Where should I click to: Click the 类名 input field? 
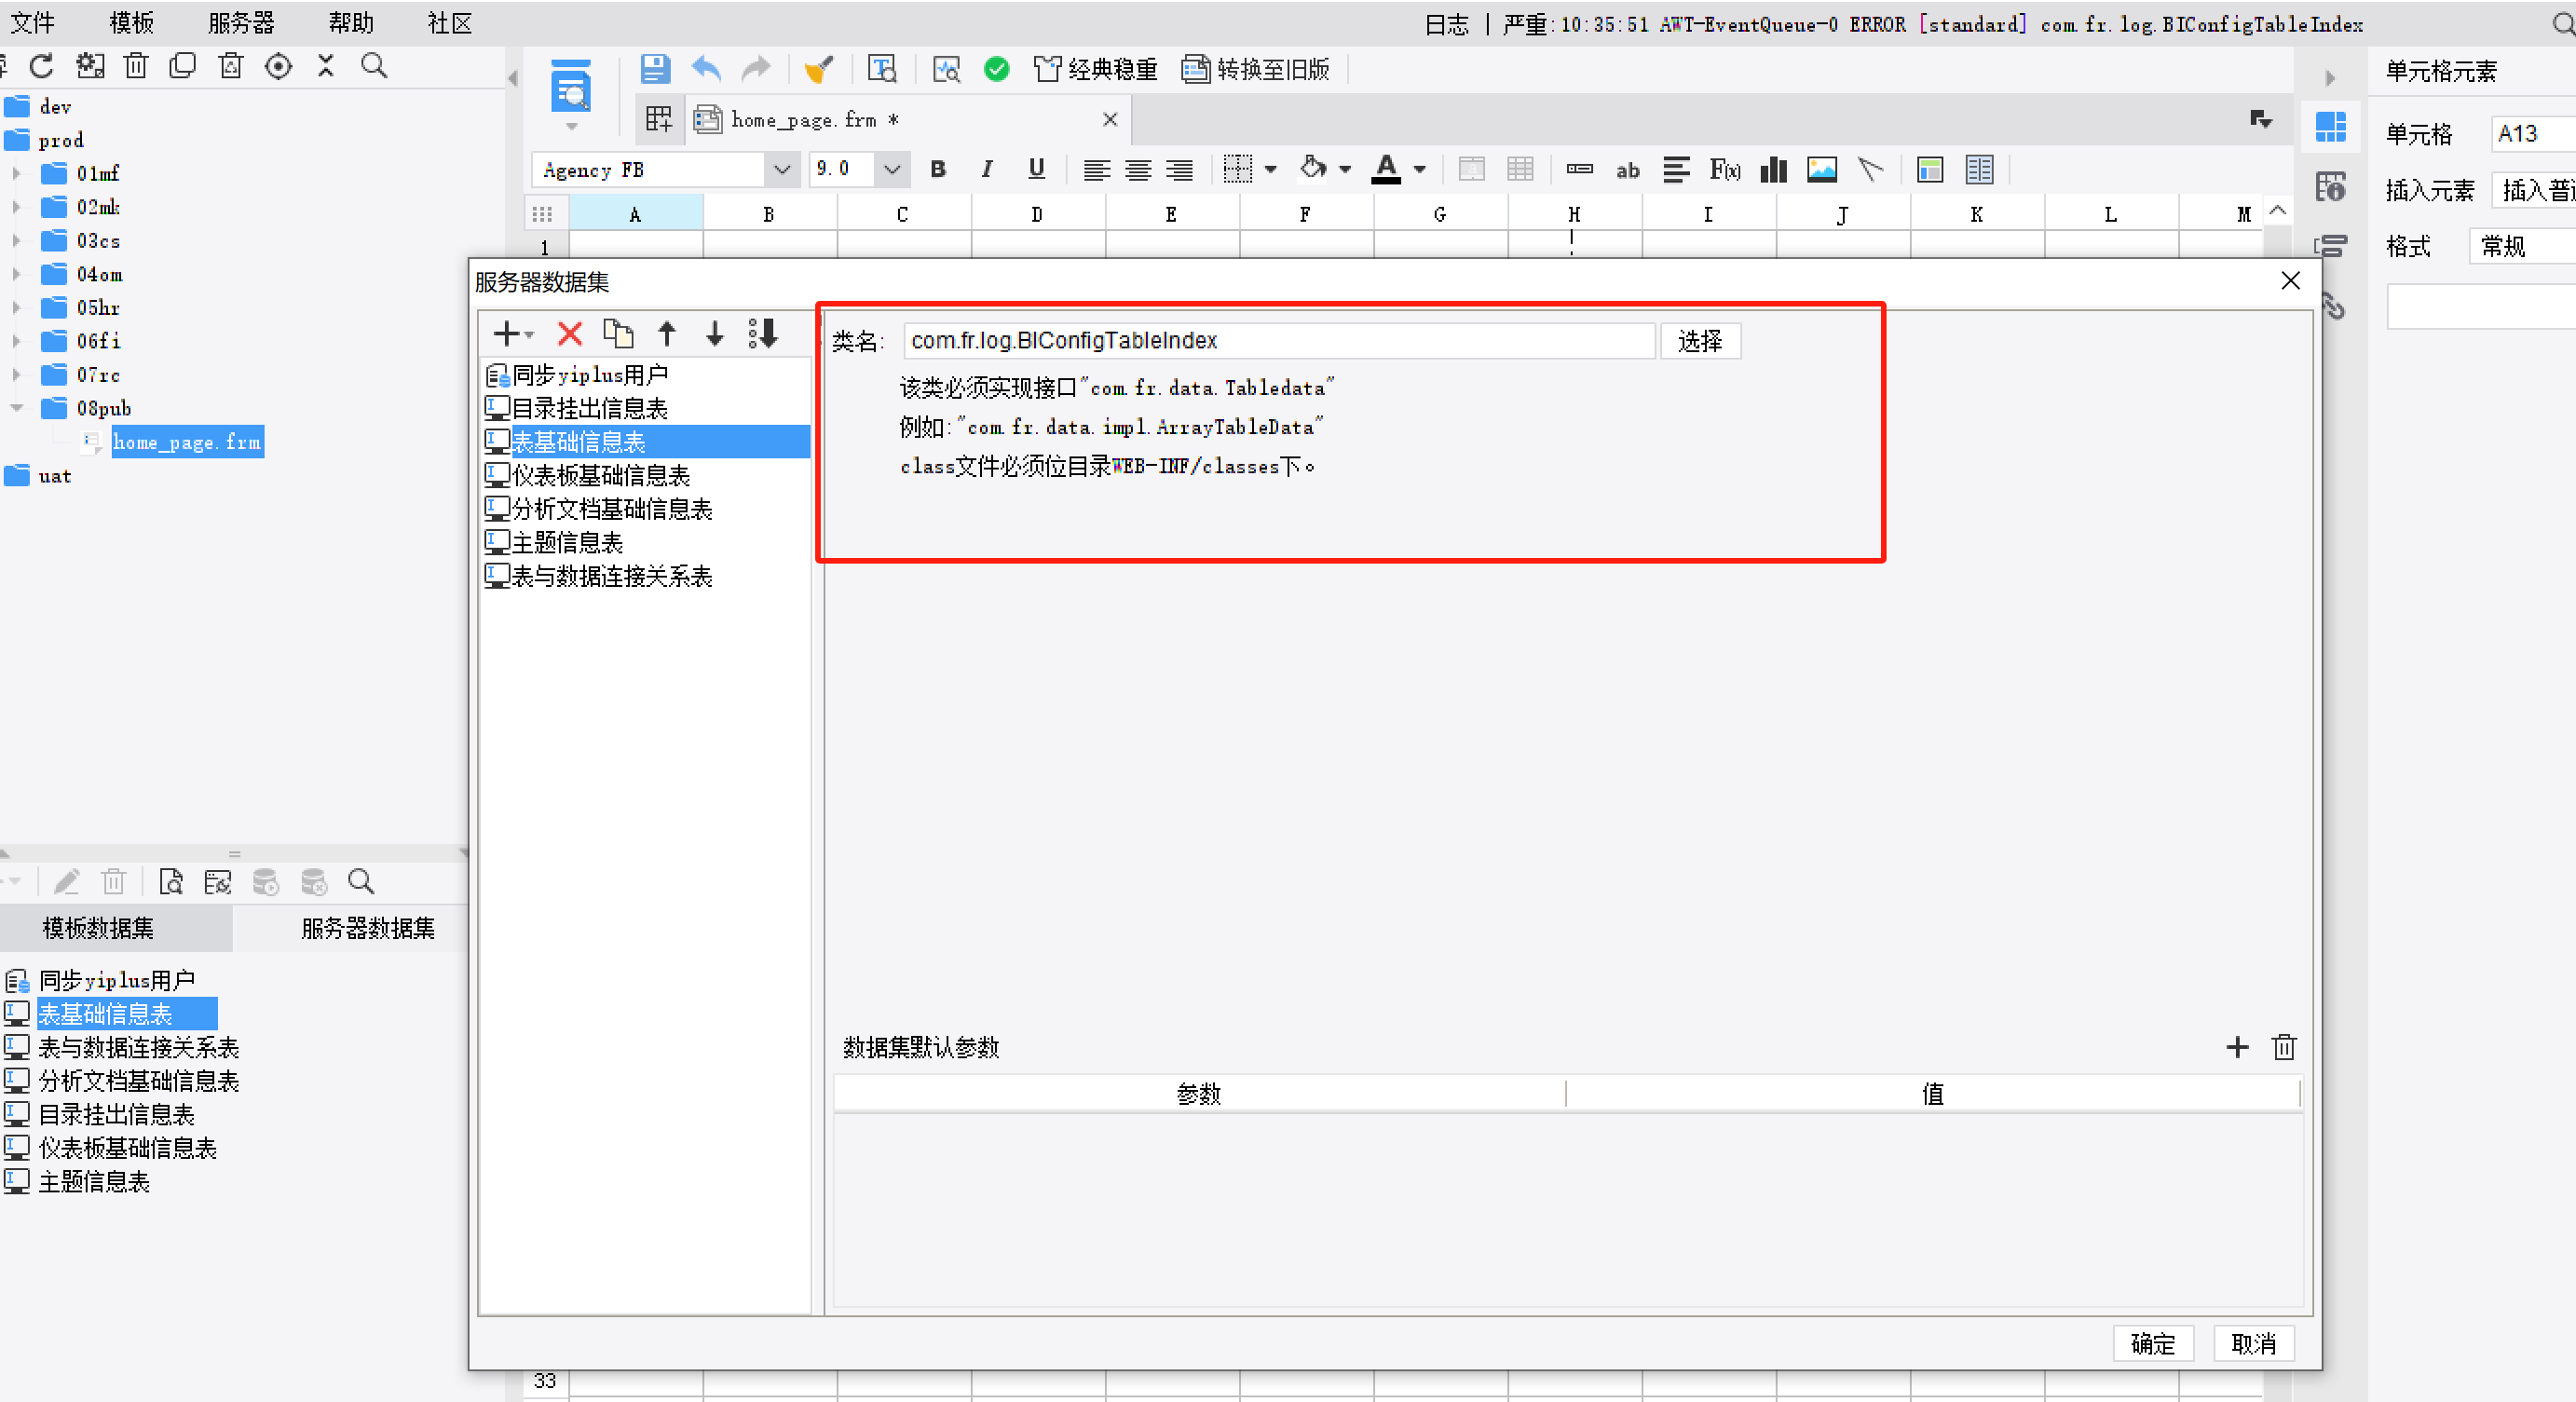point(1279,341)
